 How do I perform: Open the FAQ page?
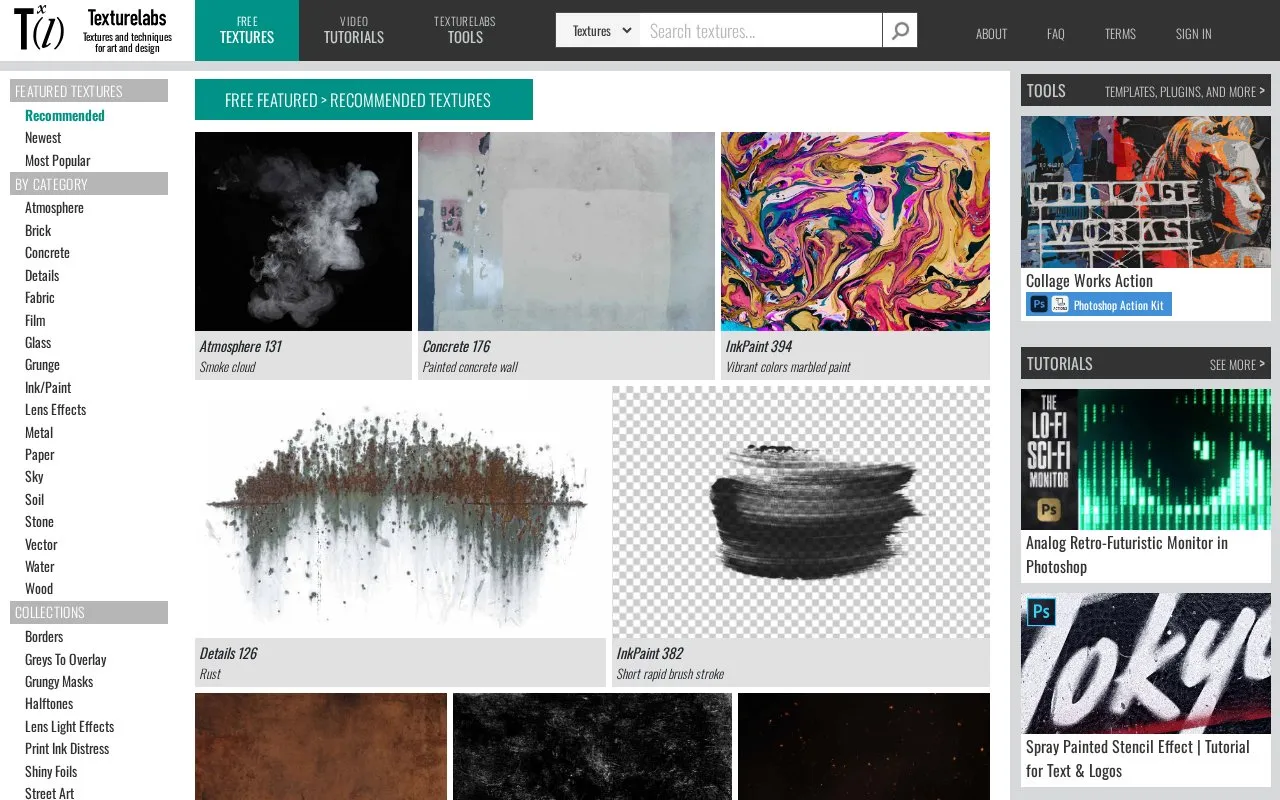point(1056,34)
